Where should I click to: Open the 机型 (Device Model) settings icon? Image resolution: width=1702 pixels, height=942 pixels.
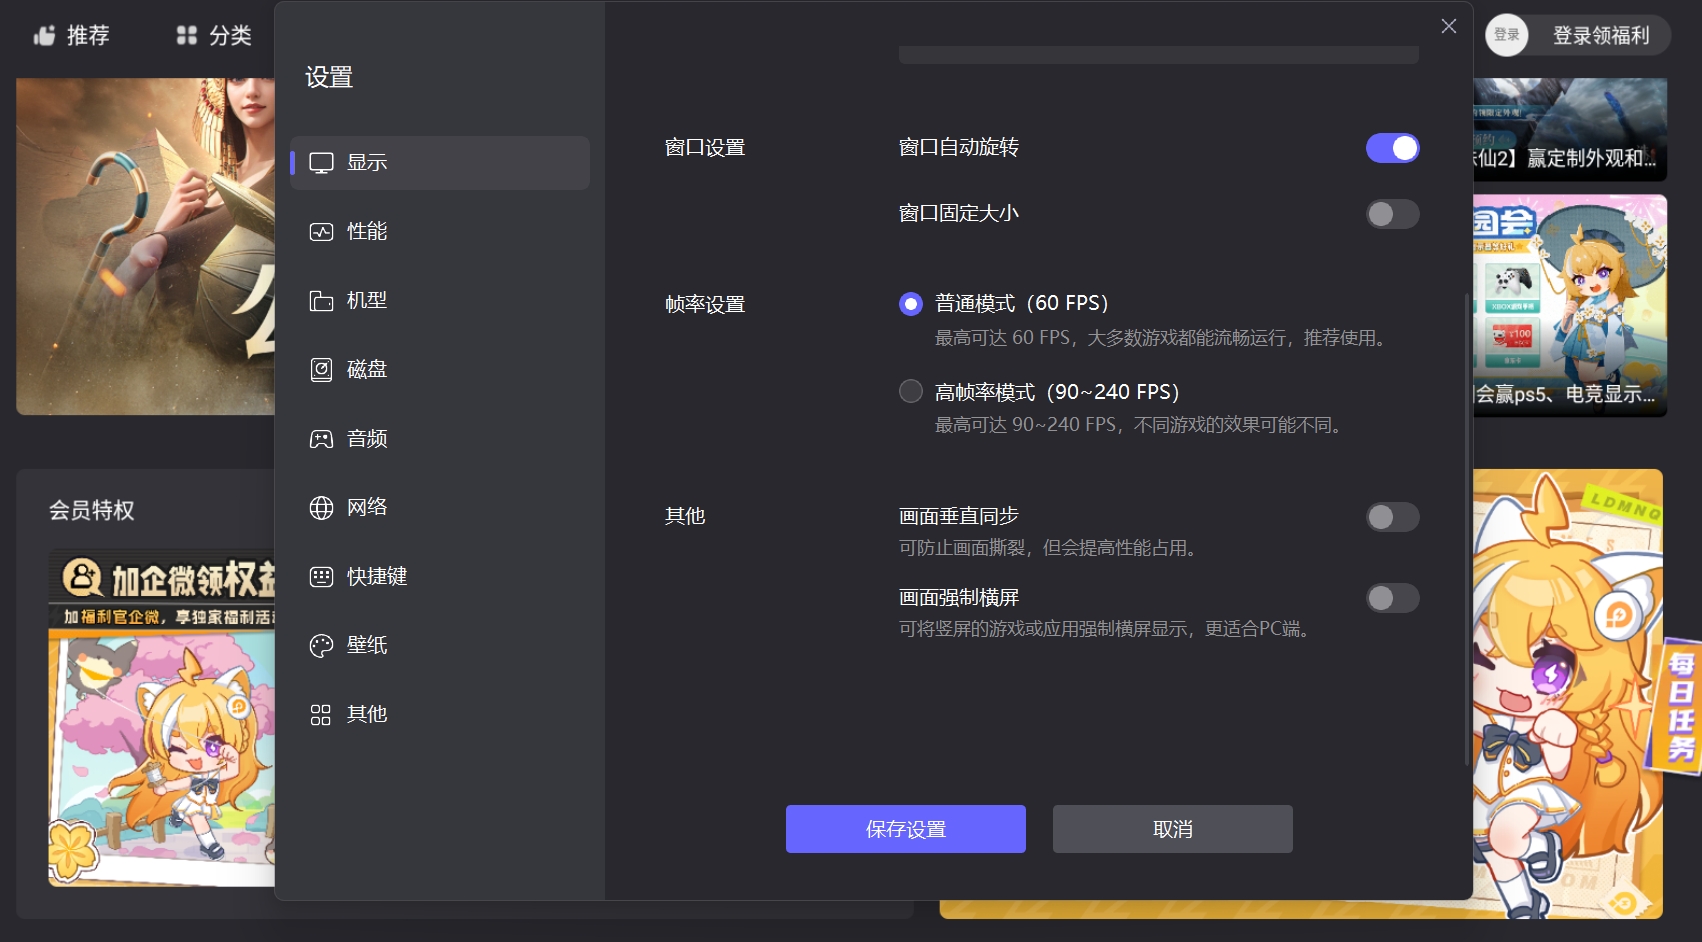321,299
